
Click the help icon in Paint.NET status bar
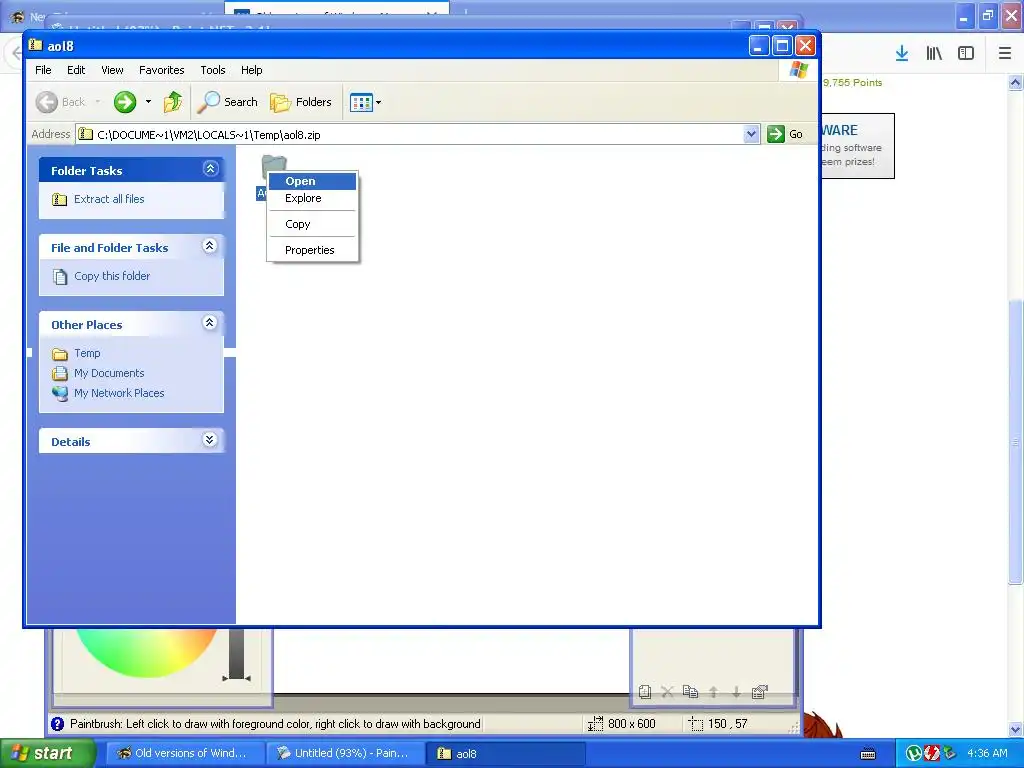click(57, 724)
